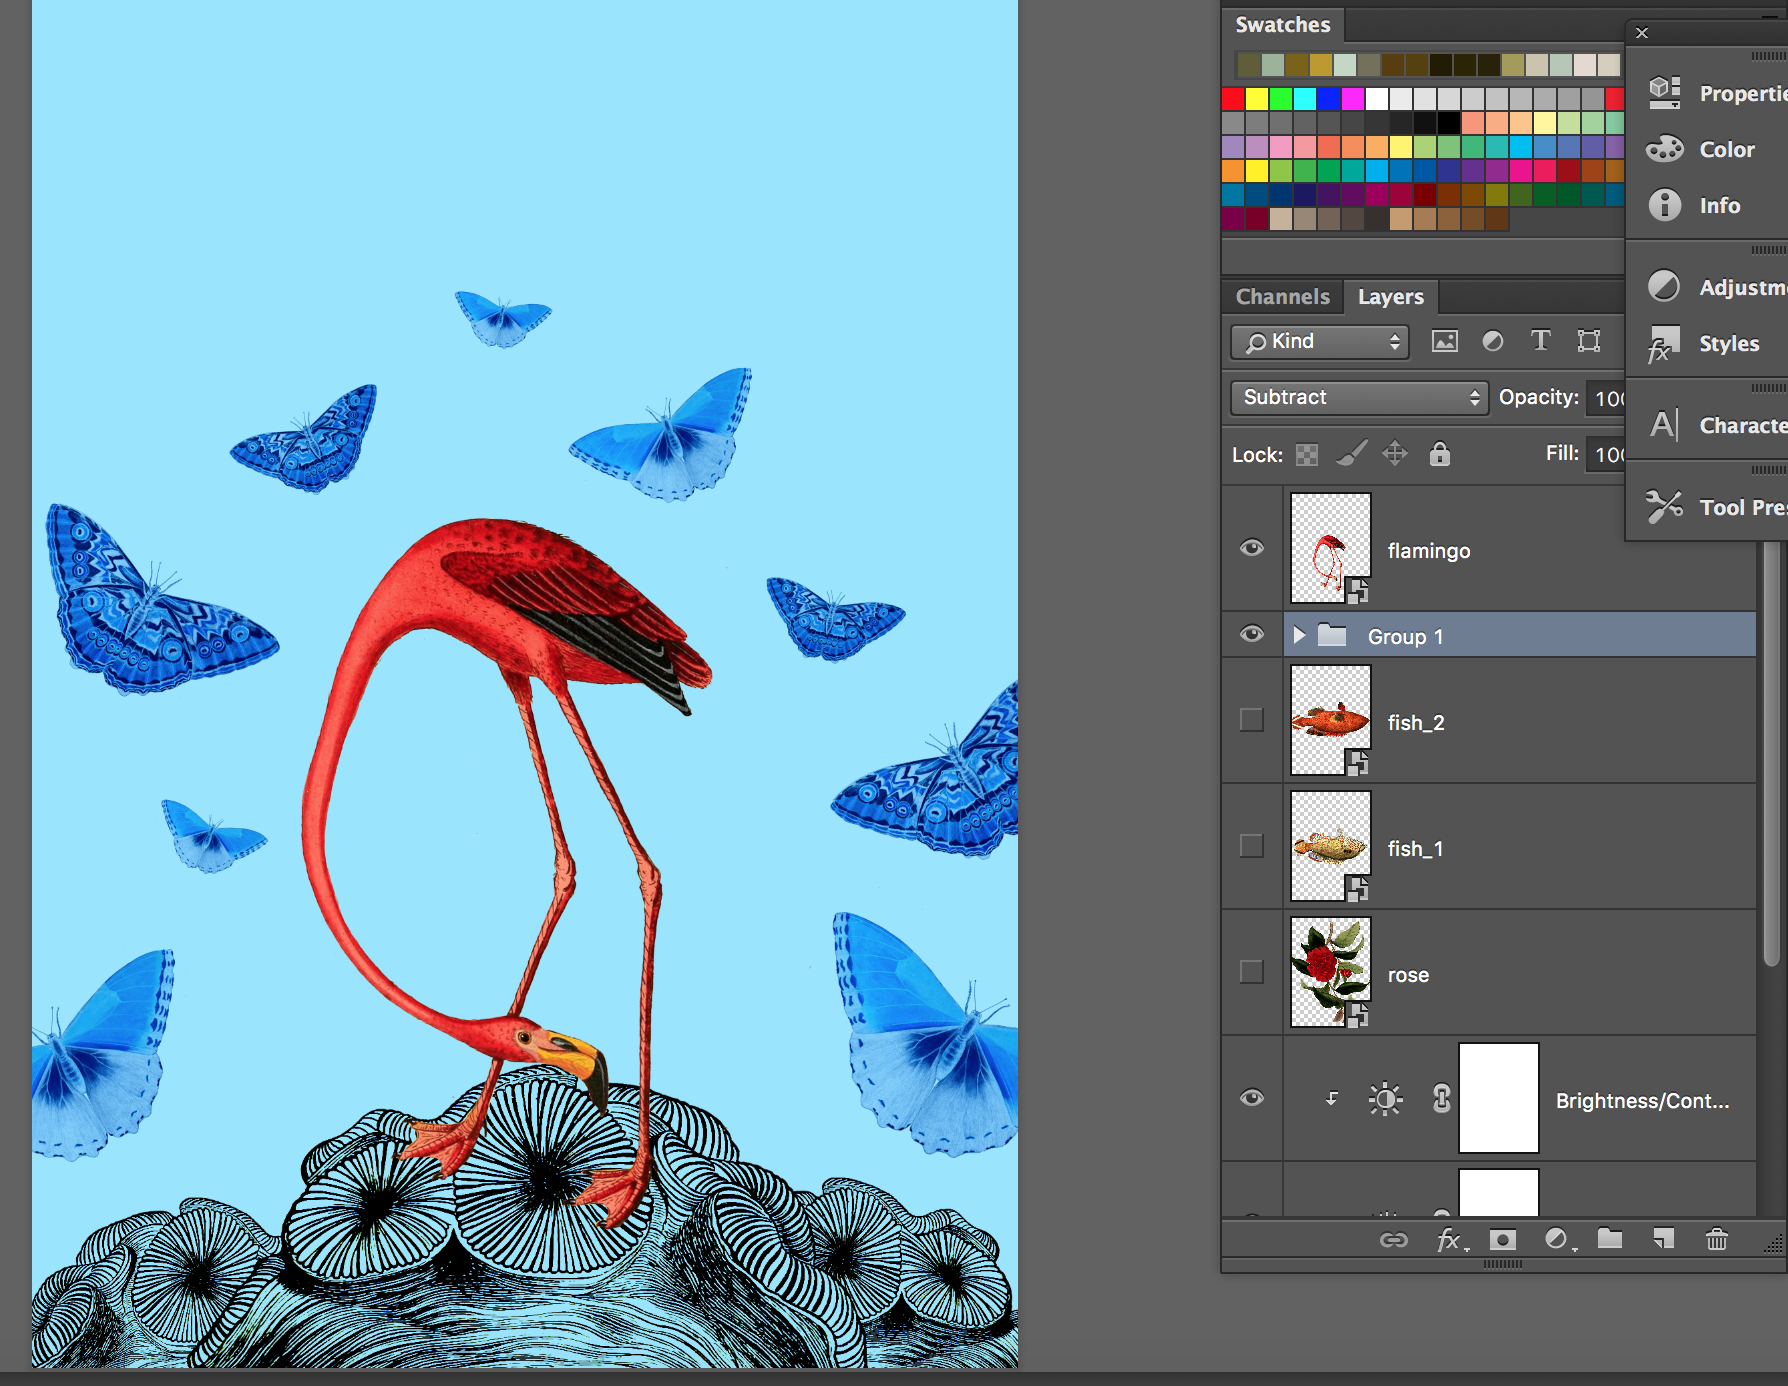Screen dimensions: 1788x1386
Task: Show the fish_1 layer
Action: [x=1252, y=846]
